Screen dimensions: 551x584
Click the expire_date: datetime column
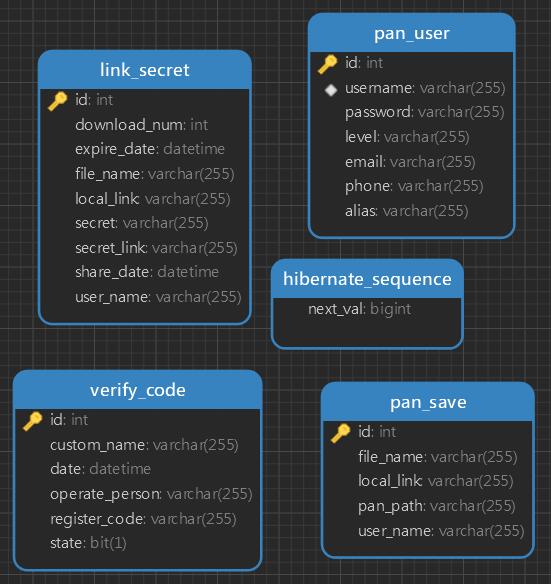coord(150,149)
